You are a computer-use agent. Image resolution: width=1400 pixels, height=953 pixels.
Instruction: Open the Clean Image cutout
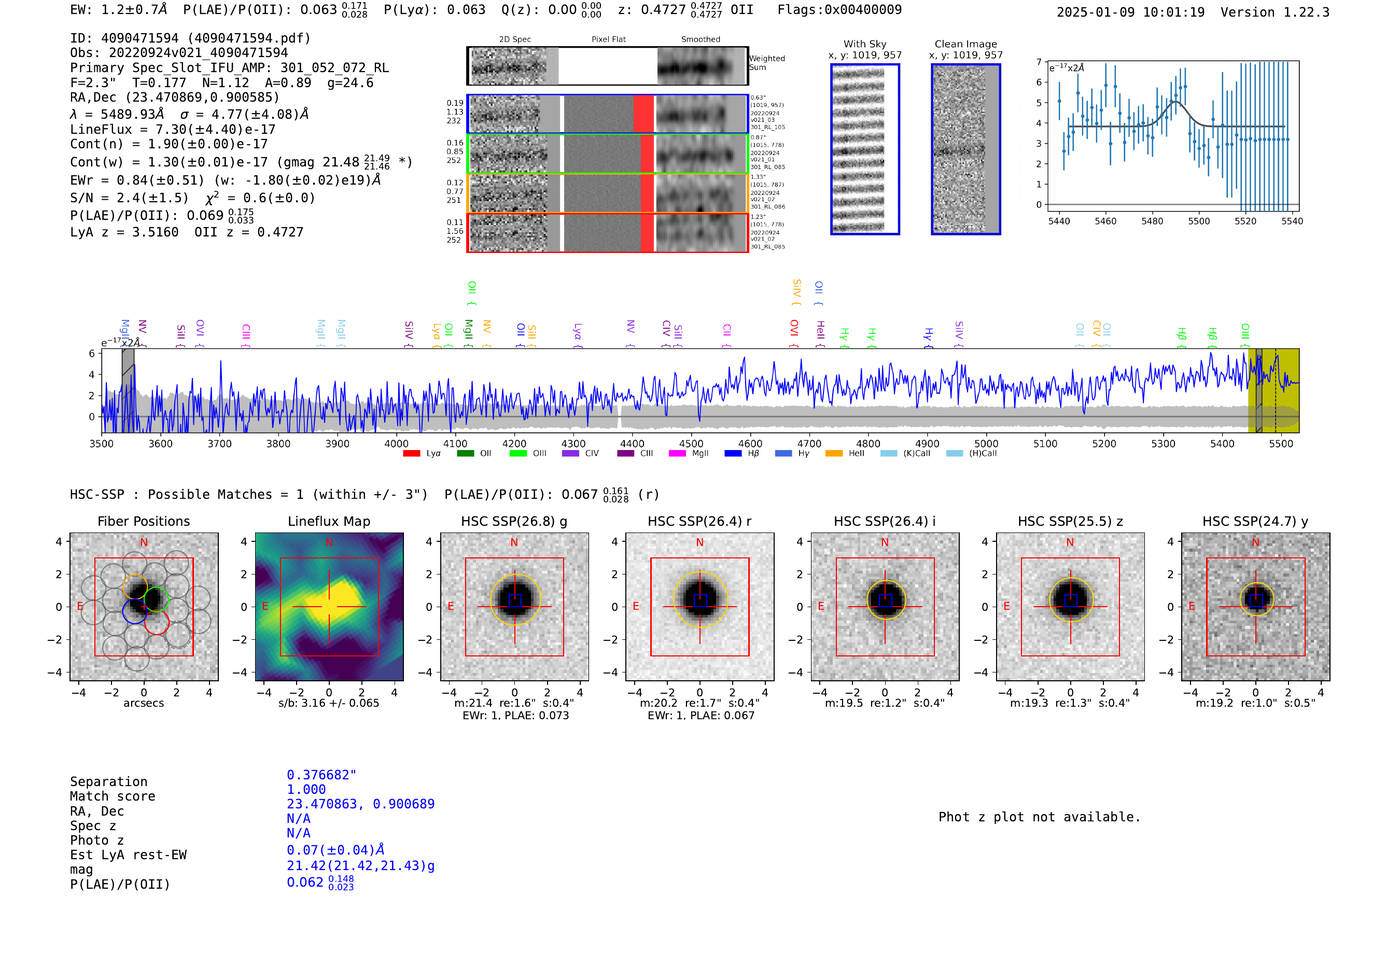pos(966,149)
